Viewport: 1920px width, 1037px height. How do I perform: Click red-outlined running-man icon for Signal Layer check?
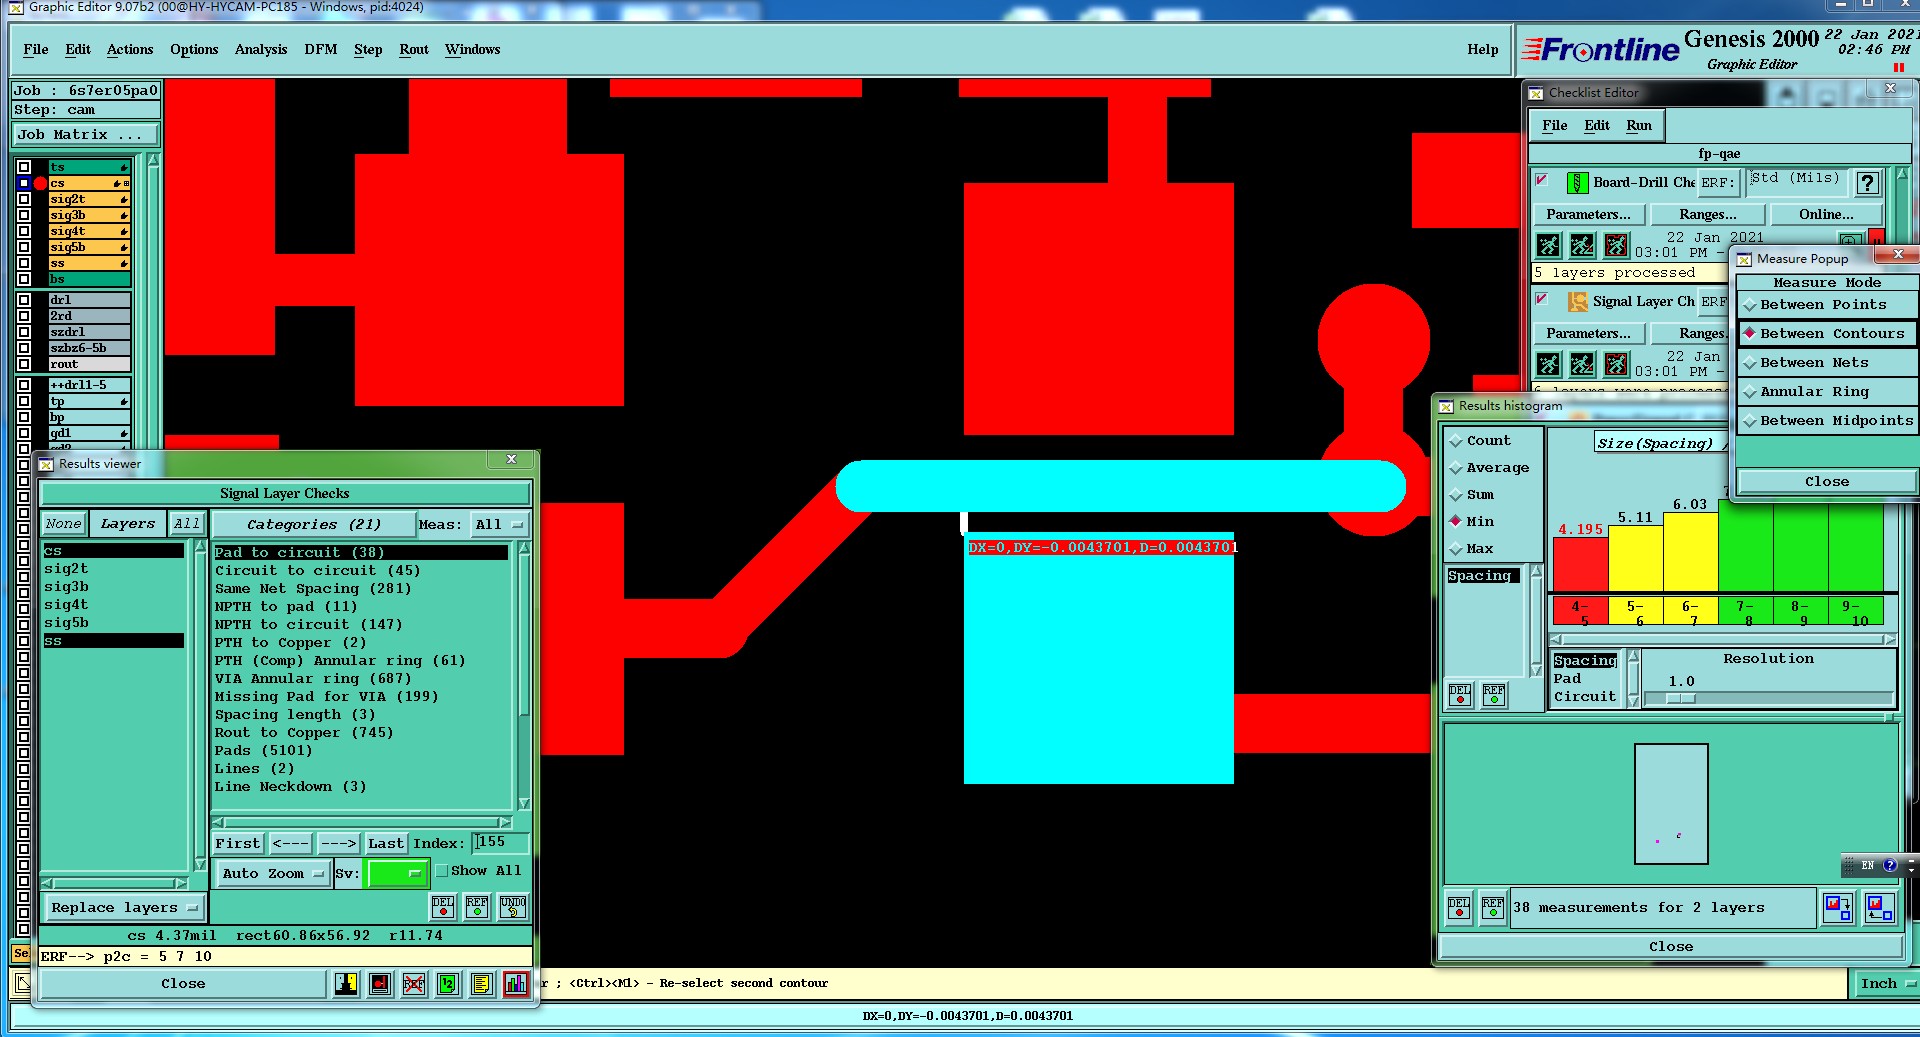point(1616,364)
